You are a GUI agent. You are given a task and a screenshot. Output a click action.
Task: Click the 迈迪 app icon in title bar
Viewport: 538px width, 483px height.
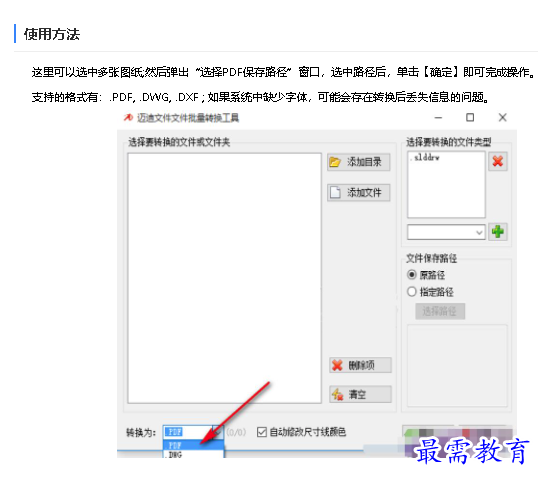128,118
